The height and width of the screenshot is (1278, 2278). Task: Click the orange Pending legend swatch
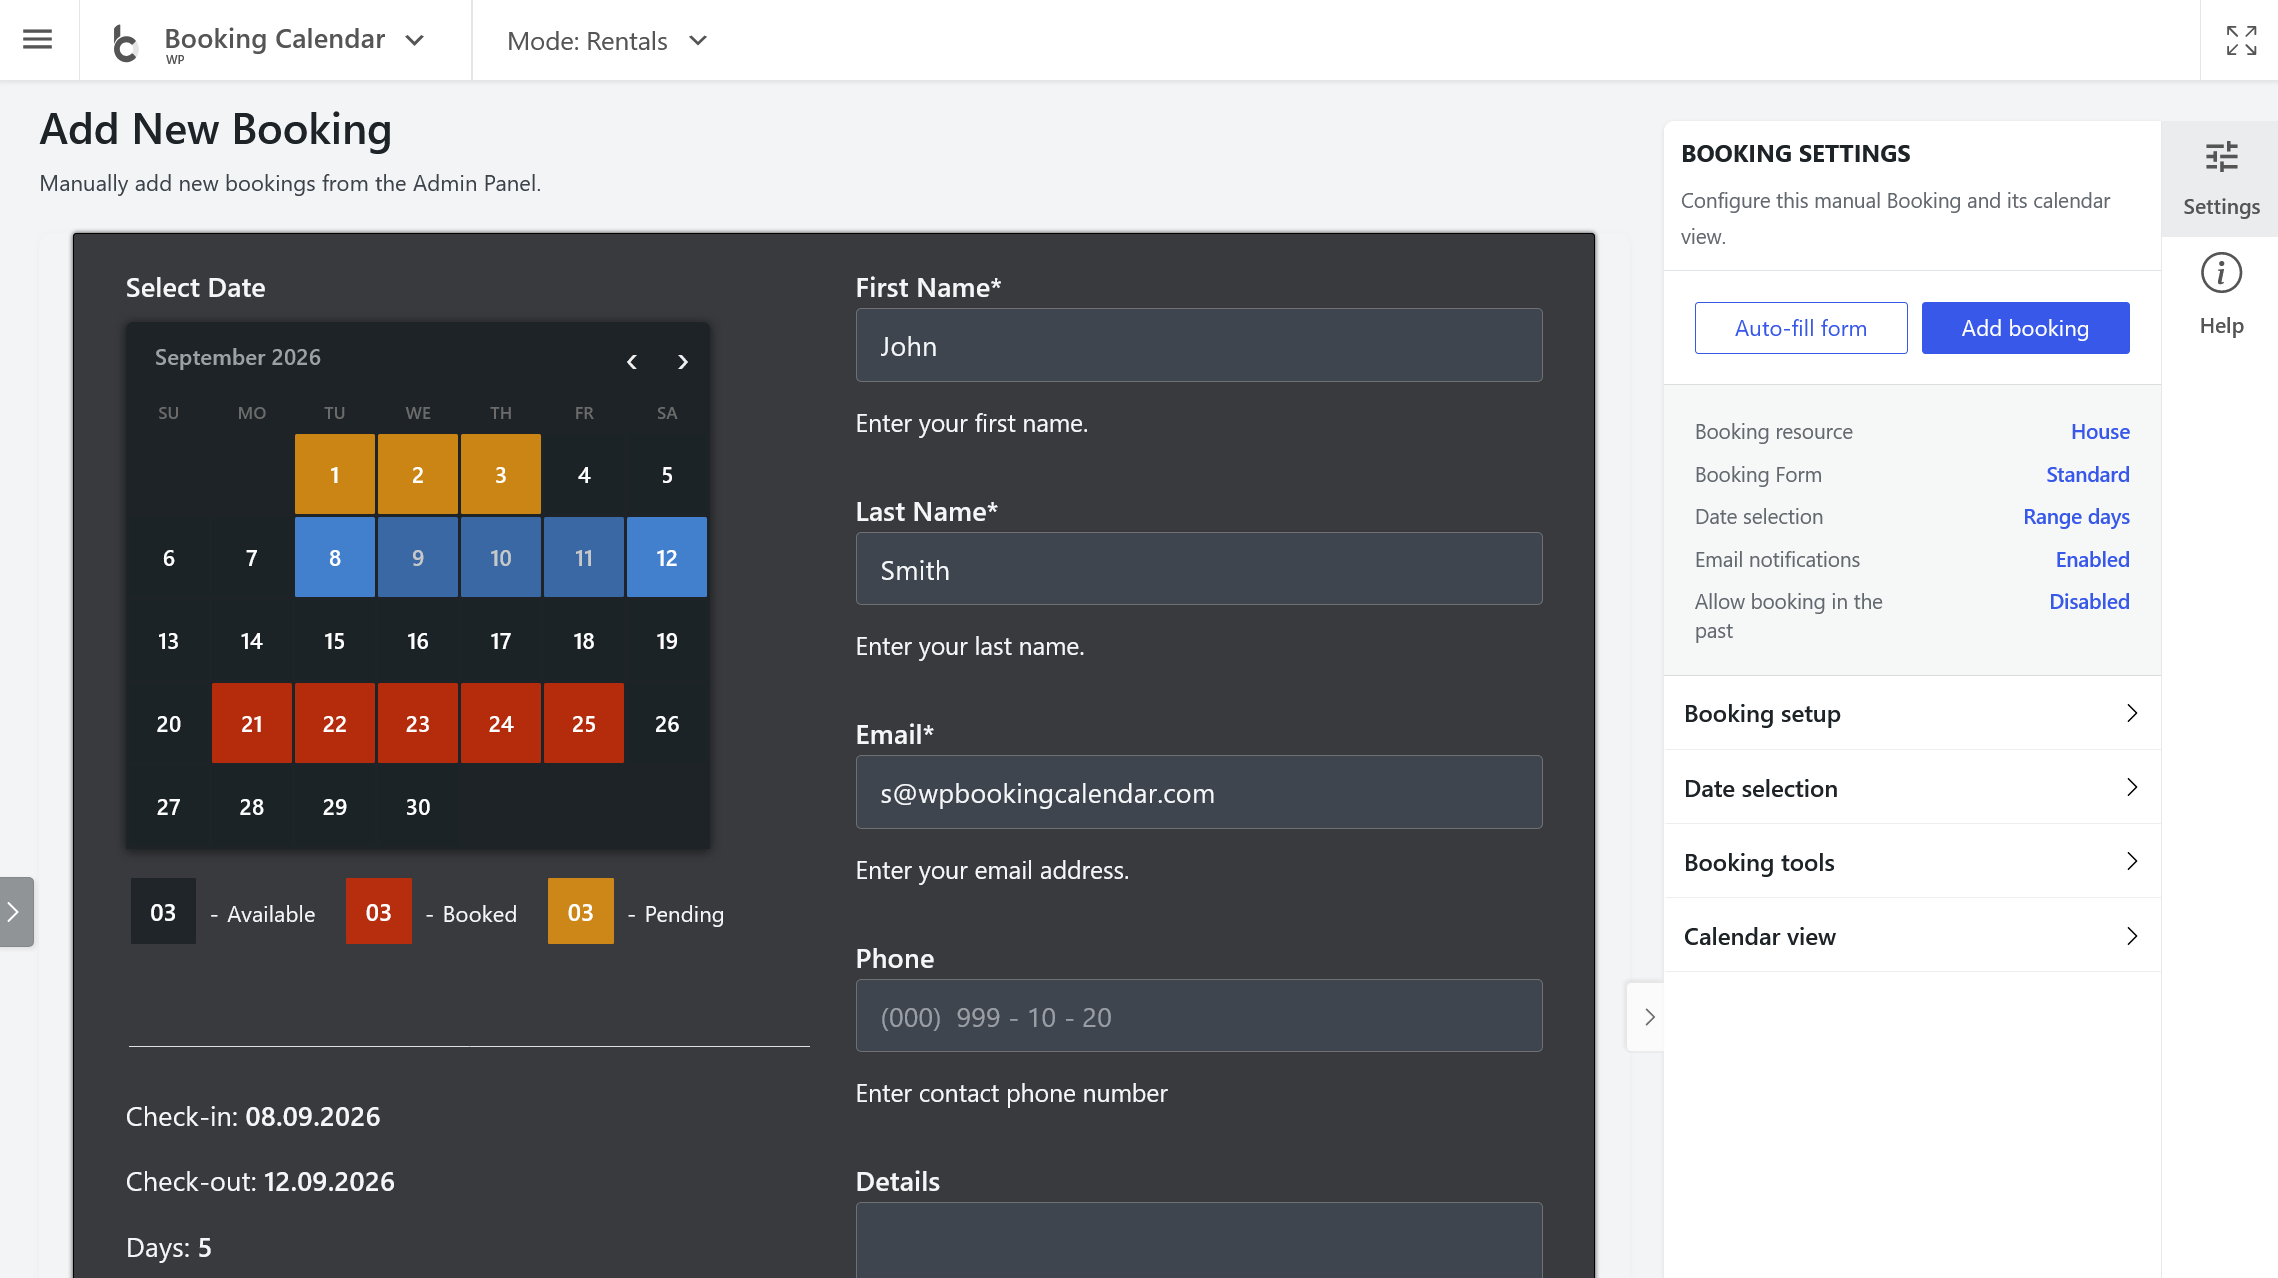pos(581,911)
